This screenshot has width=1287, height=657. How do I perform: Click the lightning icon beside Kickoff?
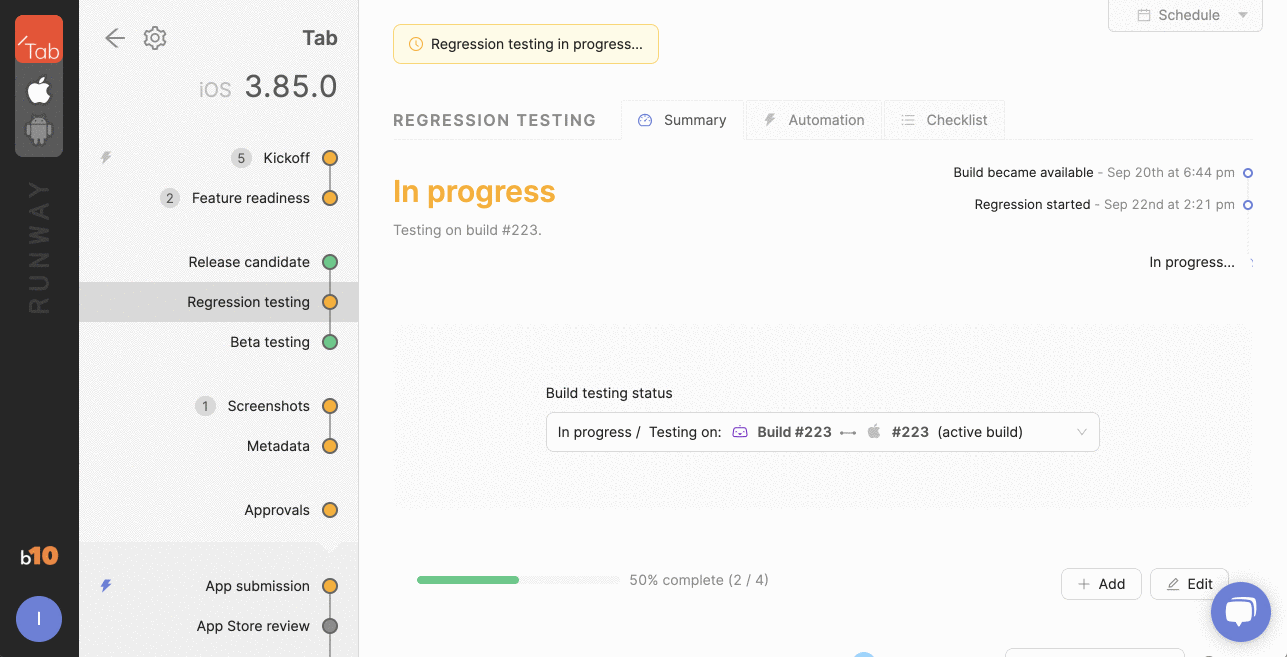click(x=106, y=158)
